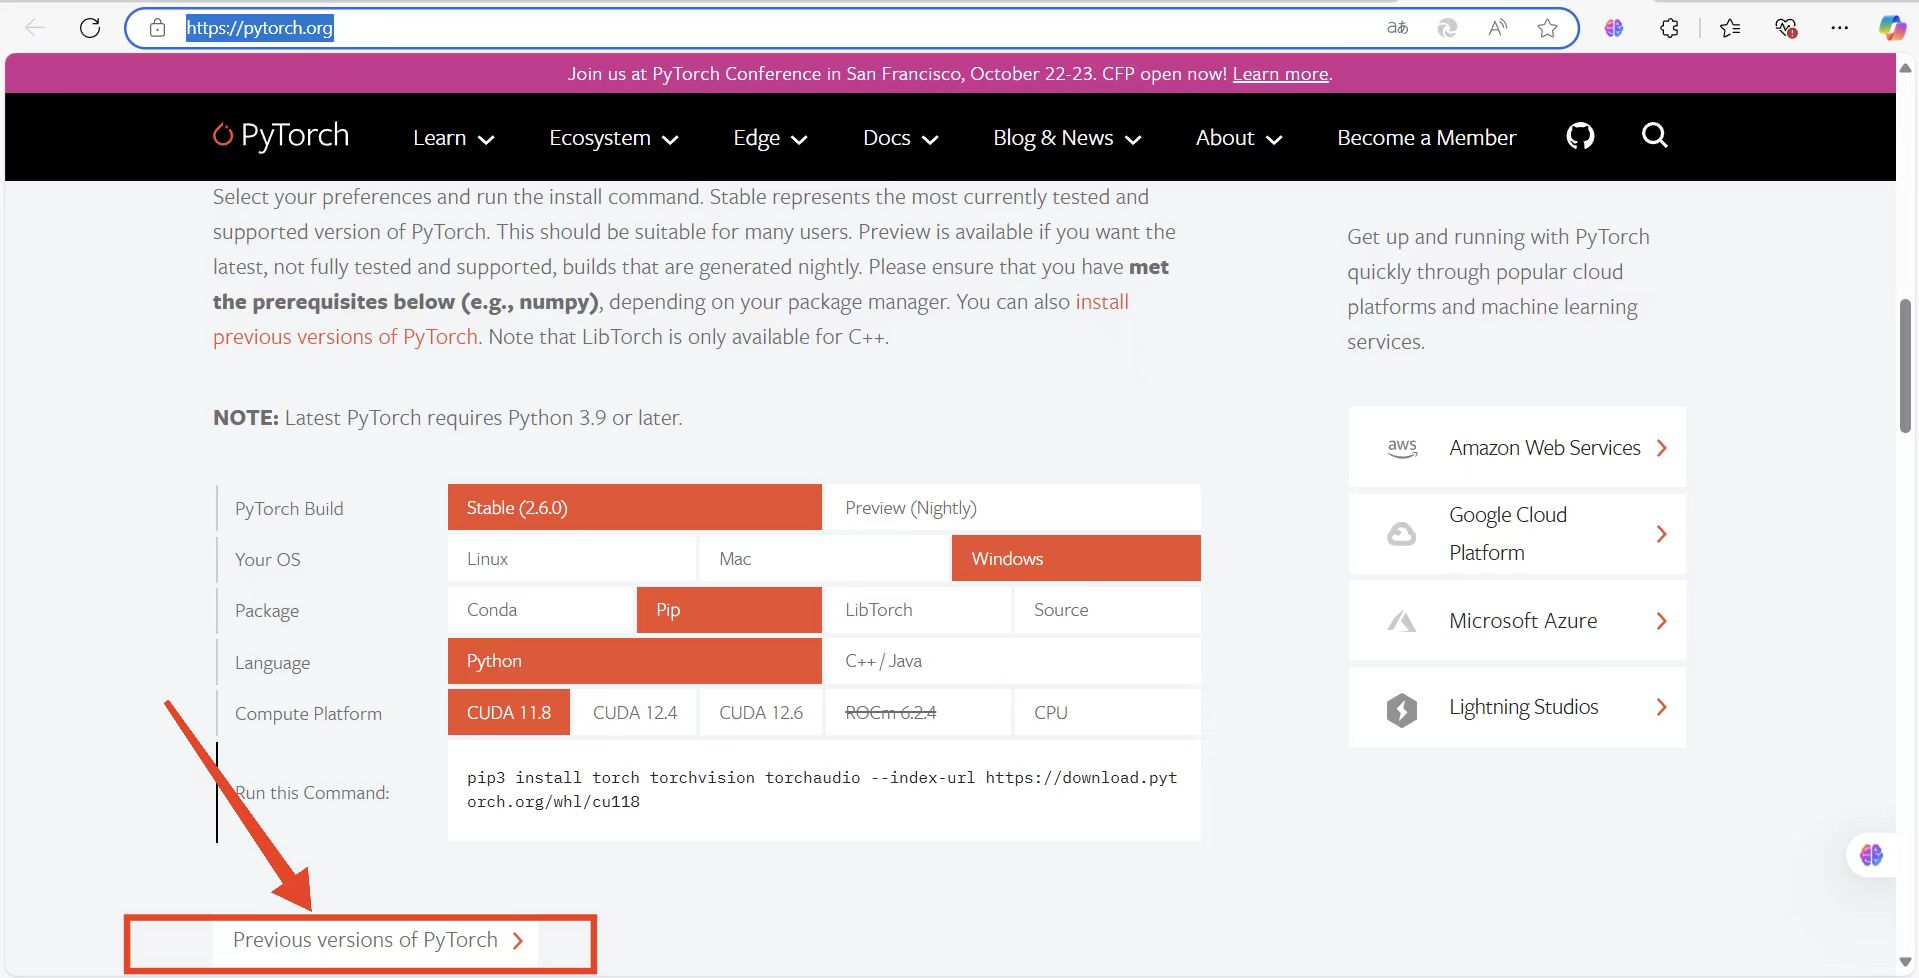The image size is (1919, 978).
Task: View site information lock icon
Action: click(x=157, y=28)
